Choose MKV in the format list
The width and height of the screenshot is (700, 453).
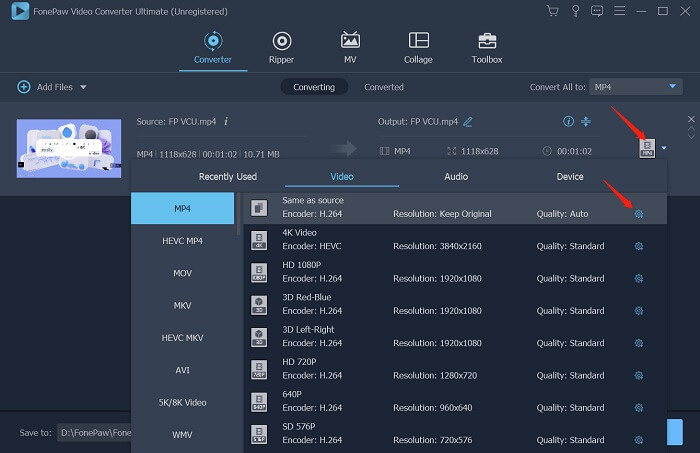[183, 305]
